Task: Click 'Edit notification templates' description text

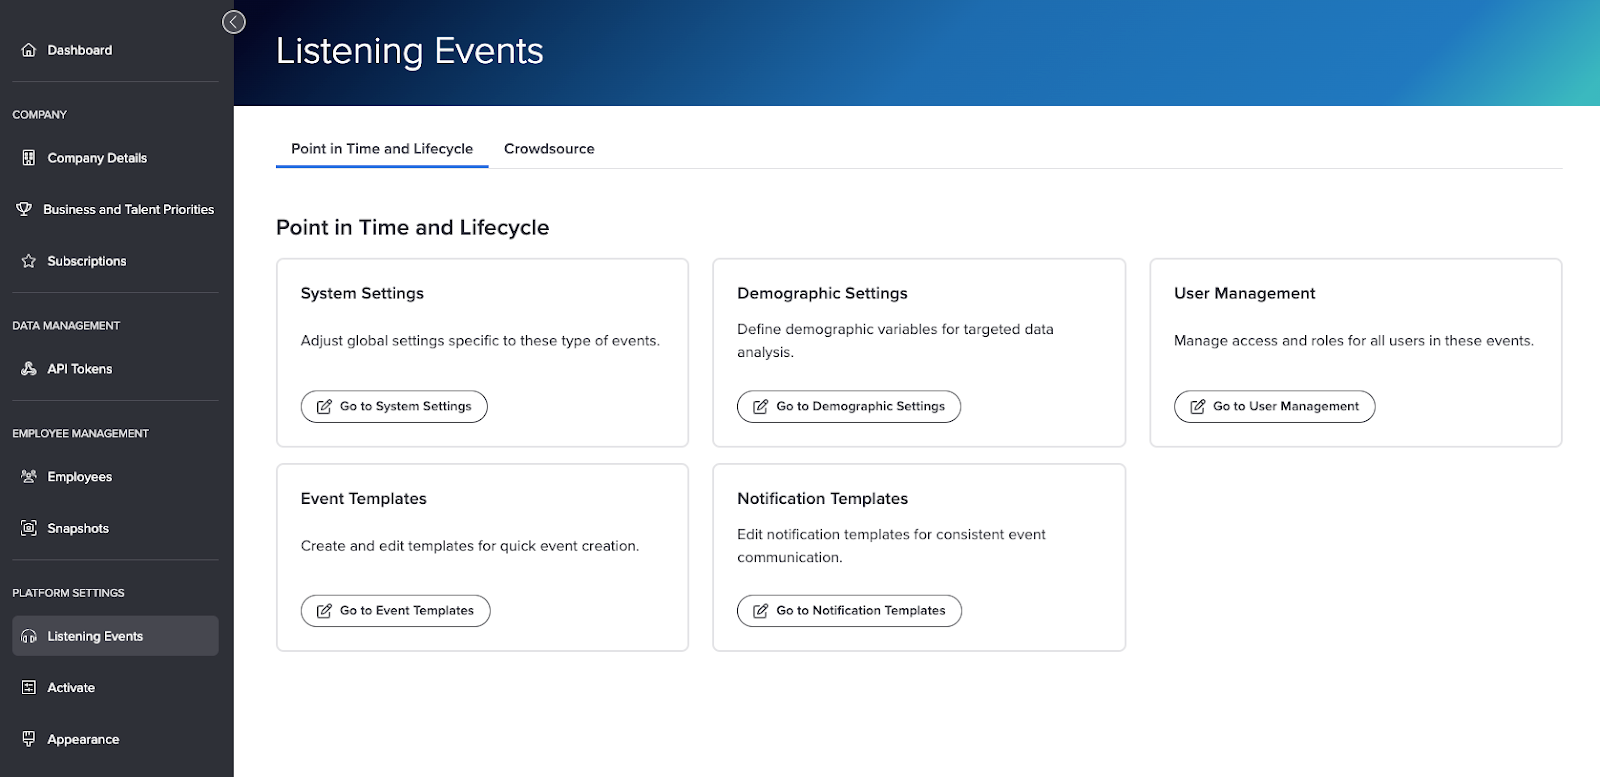Action: click(891, 546)
